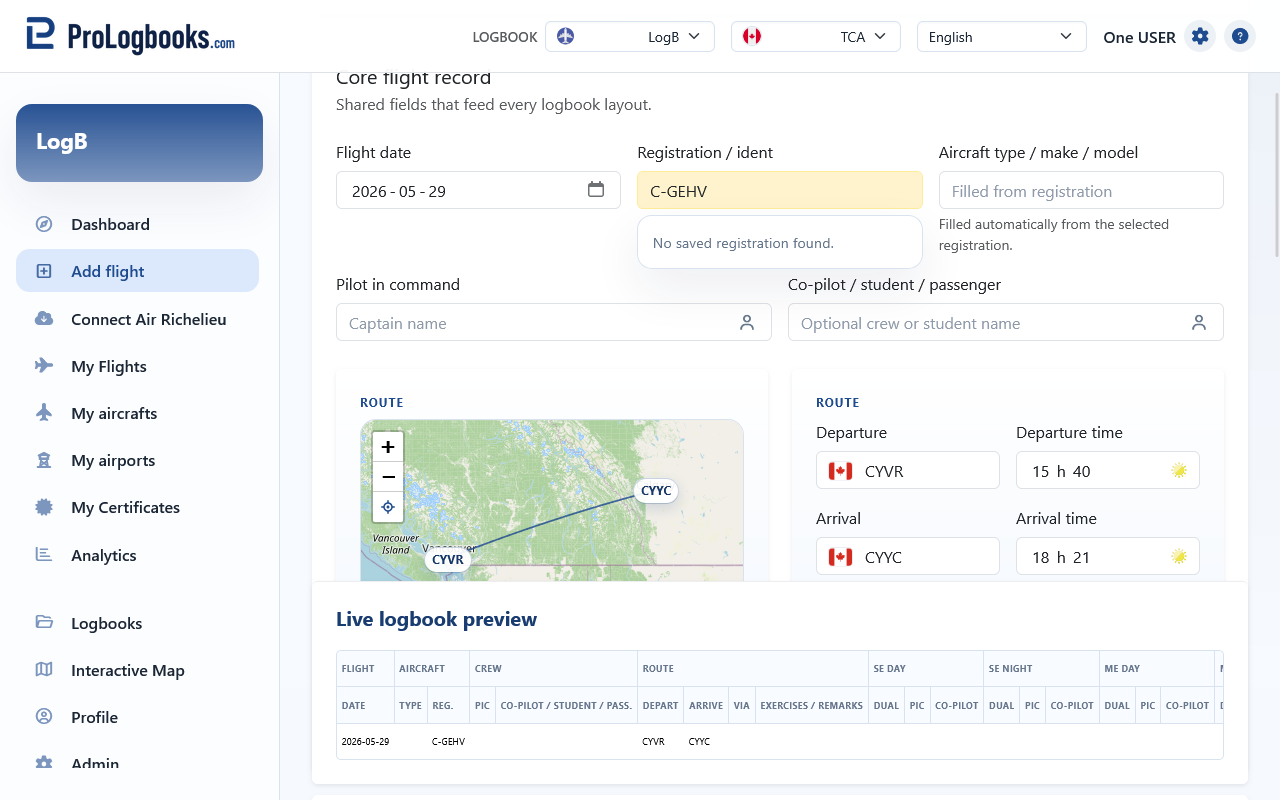Click the My aircrafts plane icon
This screenshot has height=800, width=1280.
click(44, 413)
